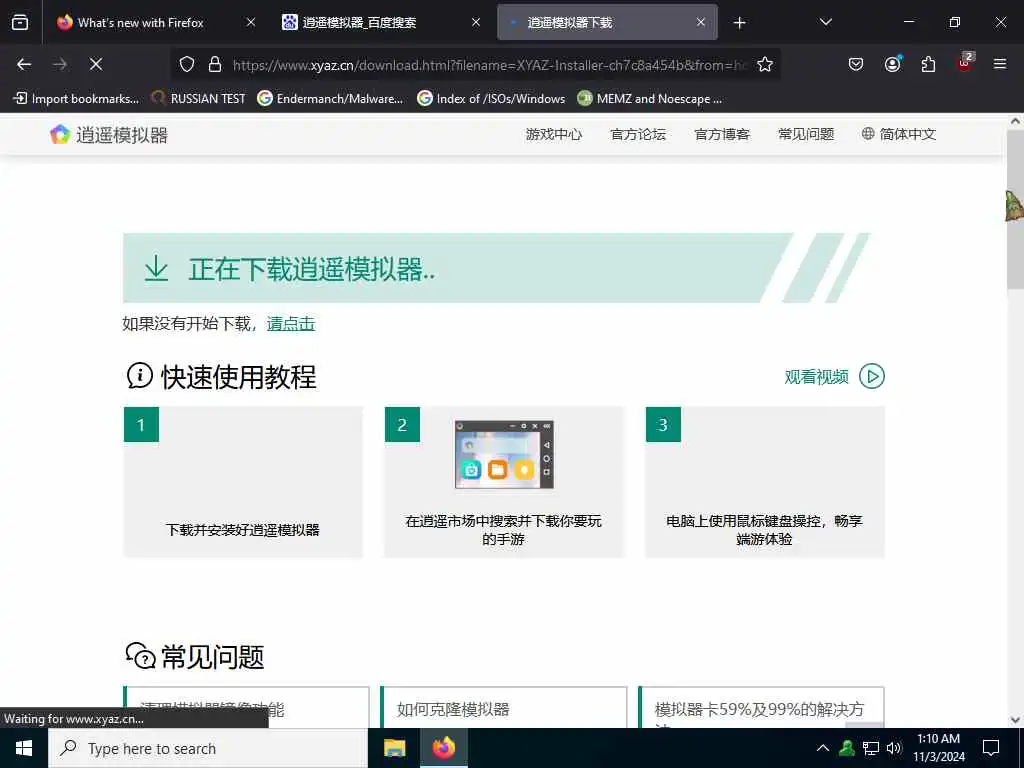Open 游戏中心 navigation item
Viewport: 1024px width, 768px height.
(554, 135)
